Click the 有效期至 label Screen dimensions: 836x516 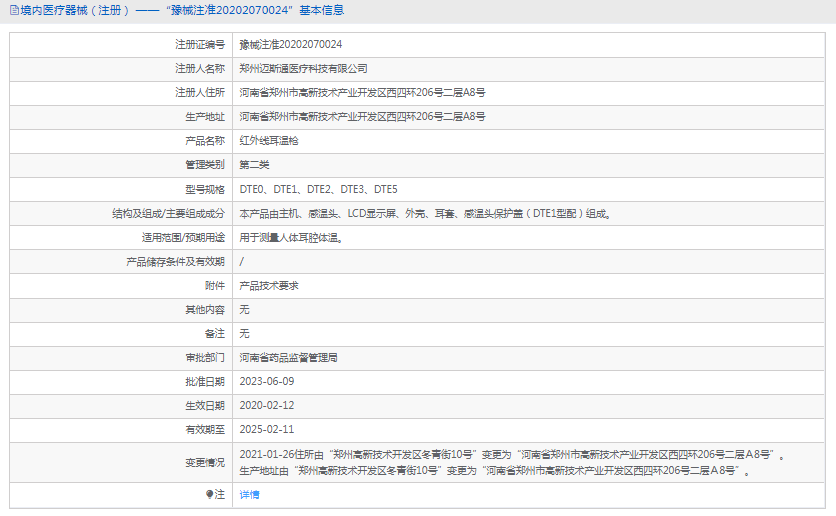pos(205,430)
